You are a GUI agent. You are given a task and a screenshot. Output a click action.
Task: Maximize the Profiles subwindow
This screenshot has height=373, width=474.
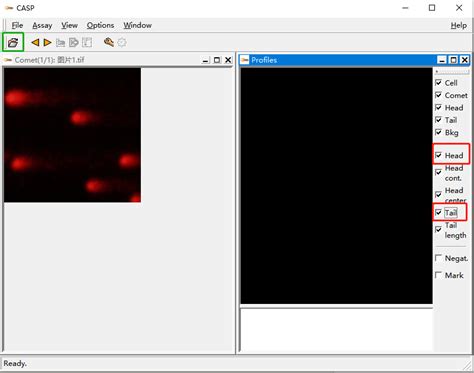click(453, 60)
